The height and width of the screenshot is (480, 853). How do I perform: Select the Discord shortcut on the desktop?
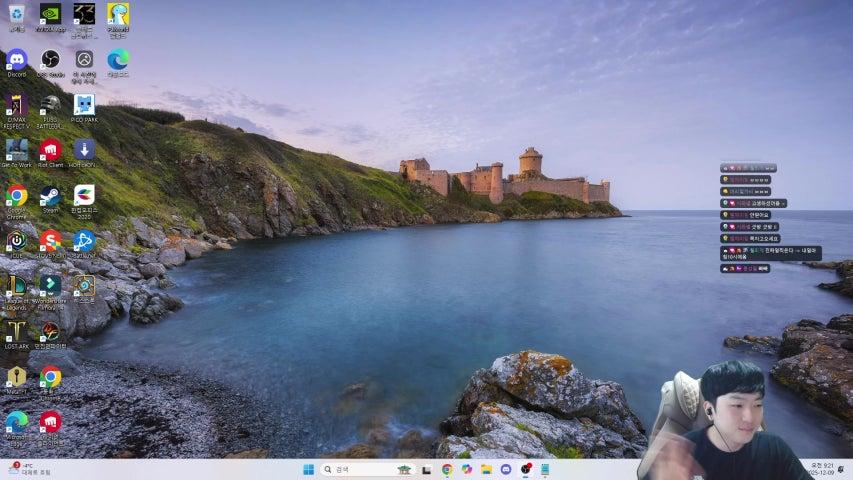(17, 60)
